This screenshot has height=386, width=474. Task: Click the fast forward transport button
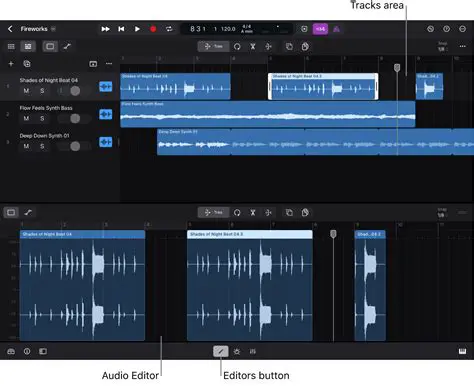[x=105, y=29]
